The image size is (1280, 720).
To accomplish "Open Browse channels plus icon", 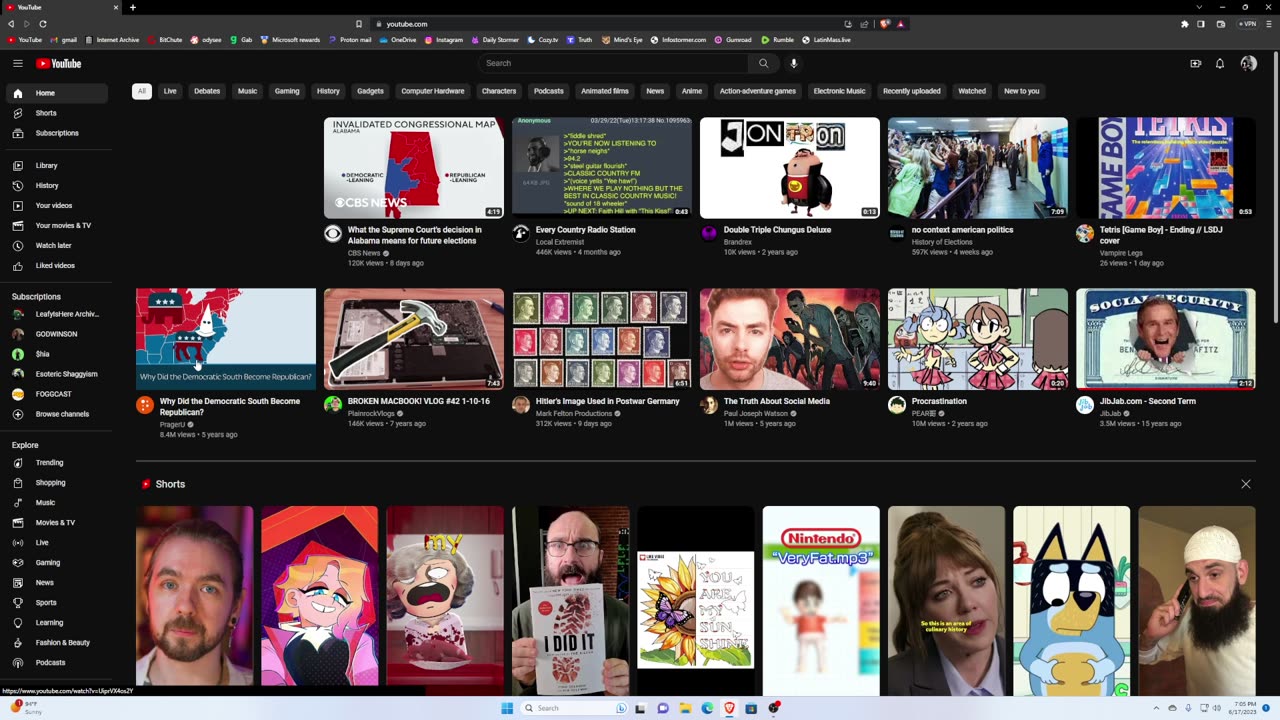I will pos(17,414).
